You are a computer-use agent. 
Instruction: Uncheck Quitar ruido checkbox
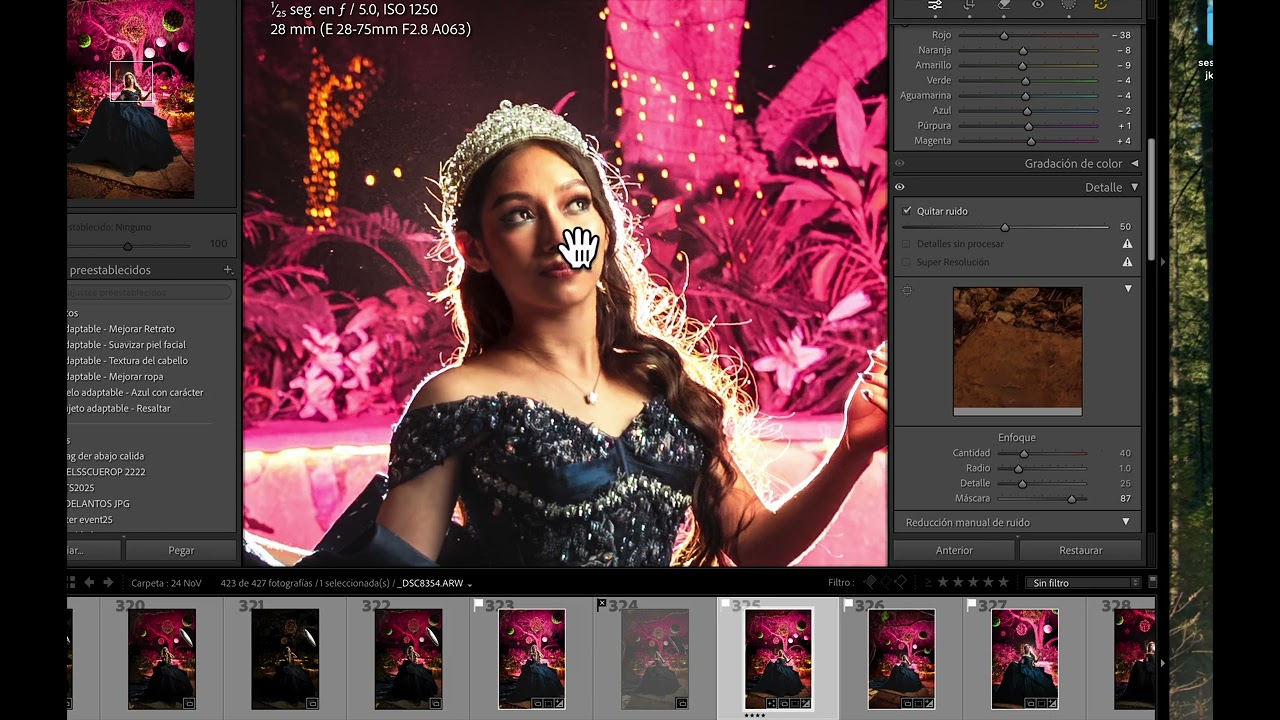pyautogui.click(x=907, y=211)
